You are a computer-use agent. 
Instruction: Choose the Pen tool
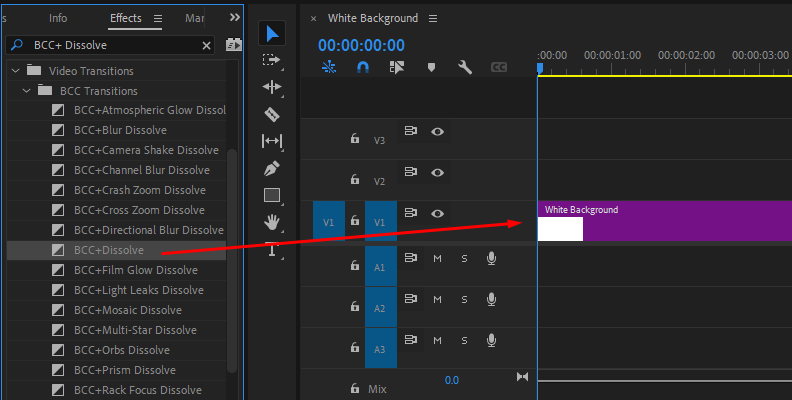[272, 168]
